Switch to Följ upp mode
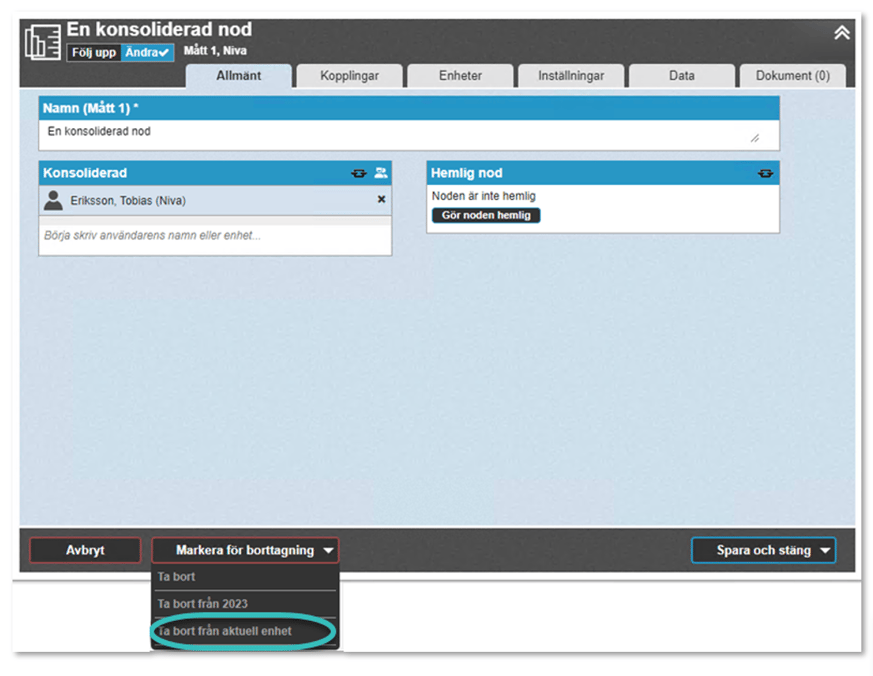 [x=94, y=52]
